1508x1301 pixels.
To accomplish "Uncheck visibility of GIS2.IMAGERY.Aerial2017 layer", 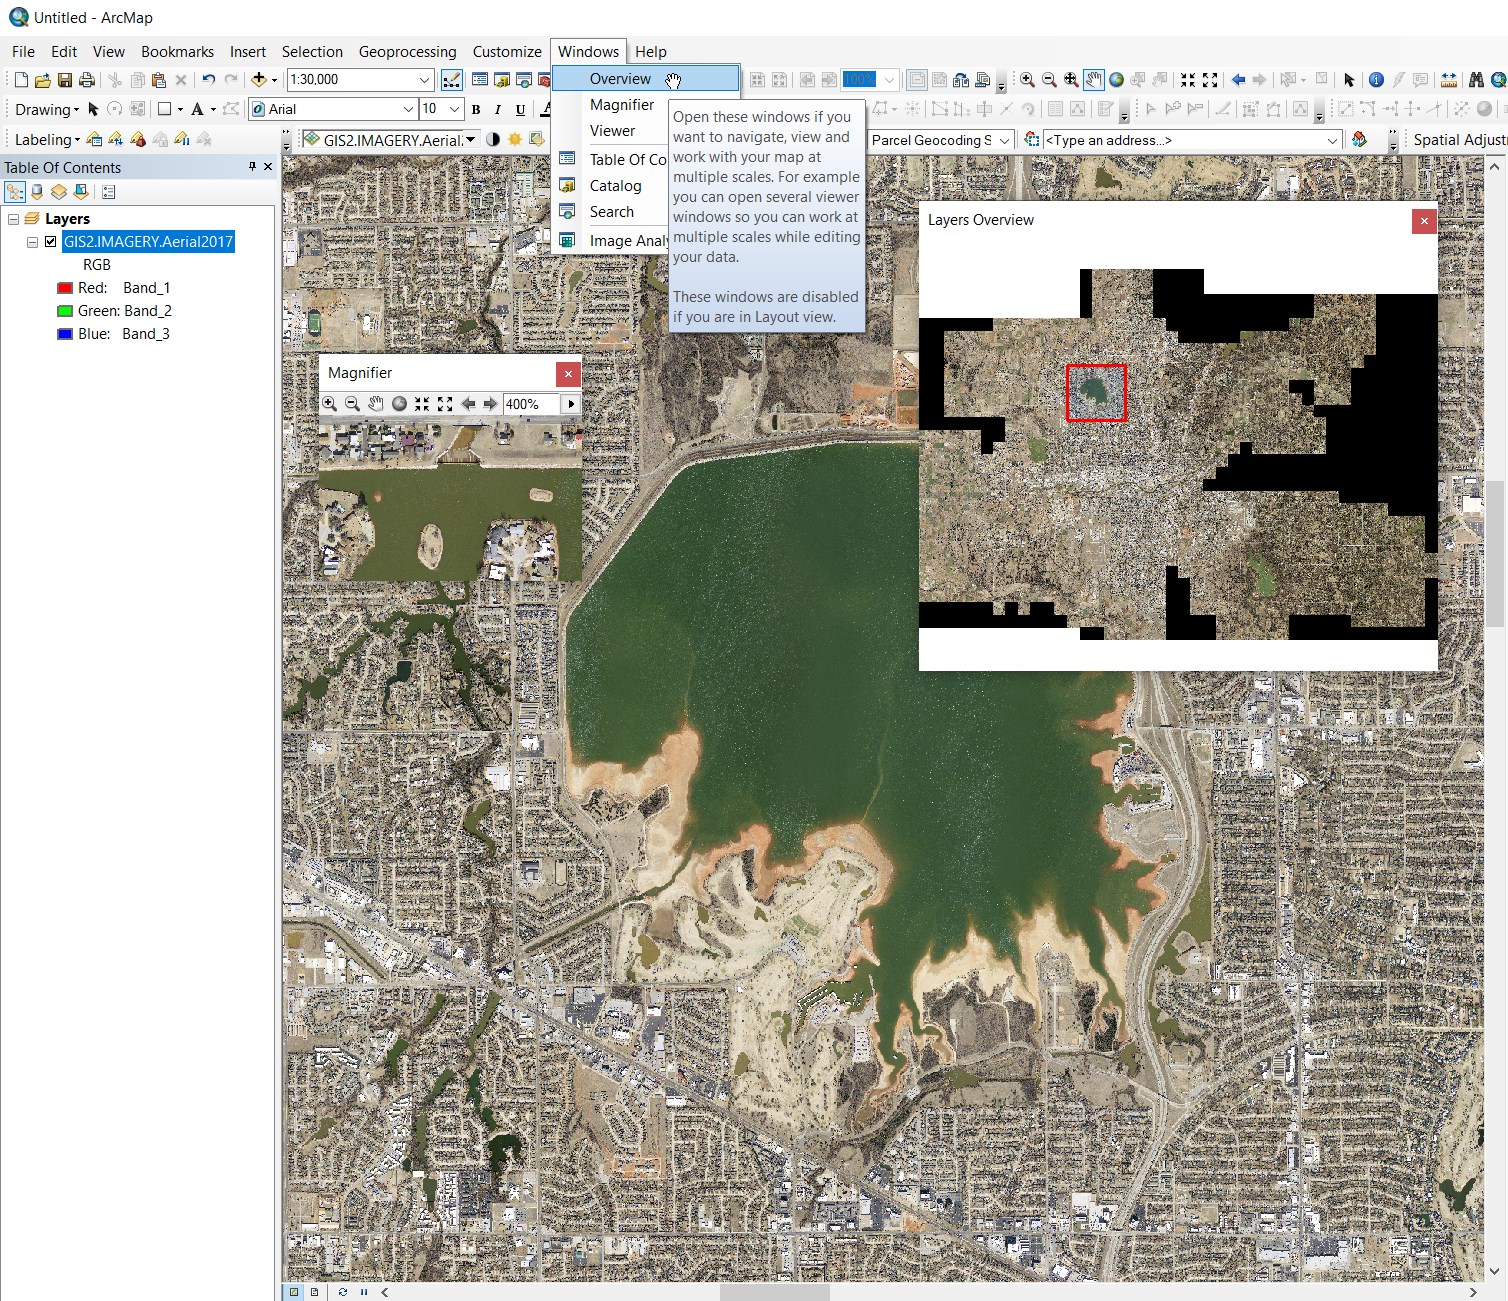I will pyautogui.click(x=50, y=241).
